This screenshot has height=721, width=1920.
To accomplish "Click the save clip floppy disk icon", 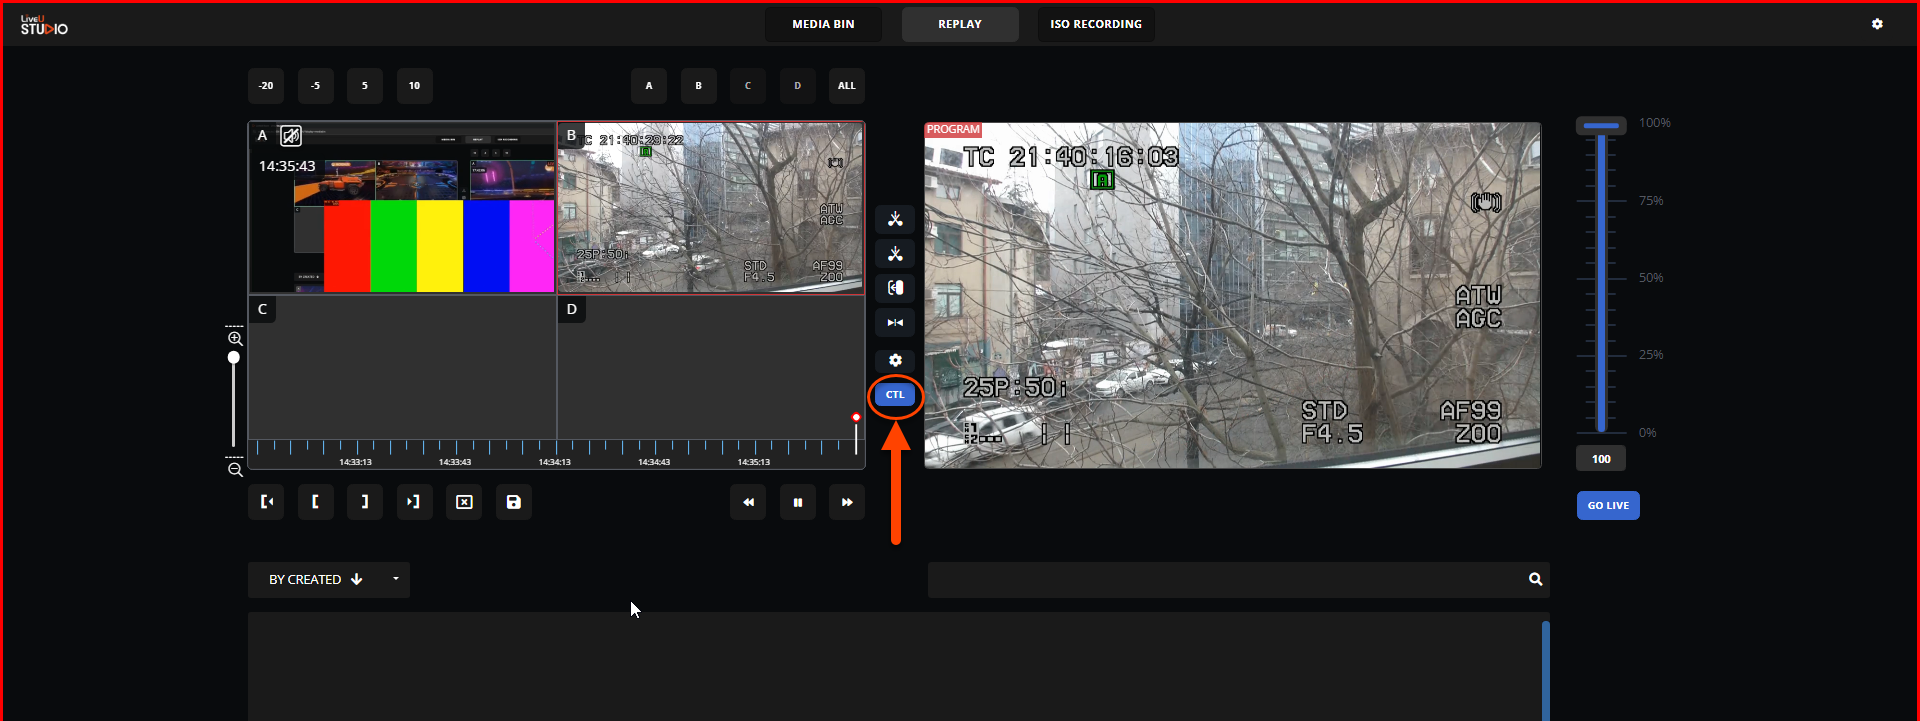I will [513, 502].
